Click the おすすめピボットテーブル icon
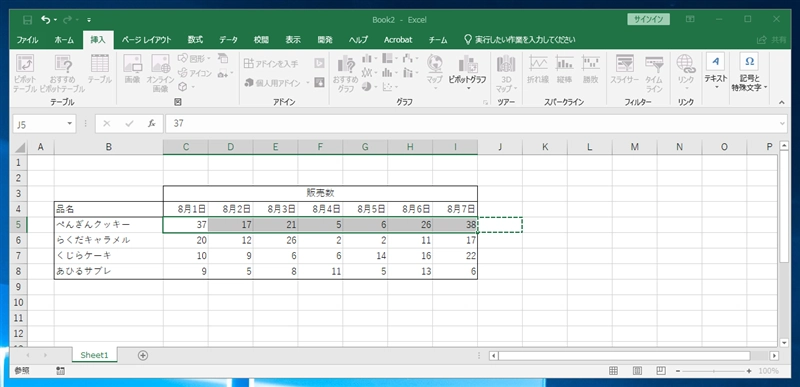 click(62, 73)
